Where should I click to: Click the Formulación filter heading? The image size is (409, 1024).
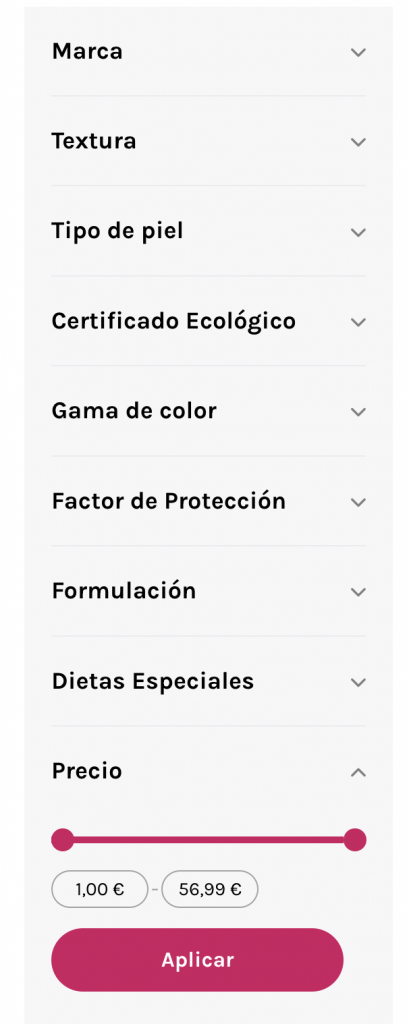pyautogui.click(x=123, y=591)
